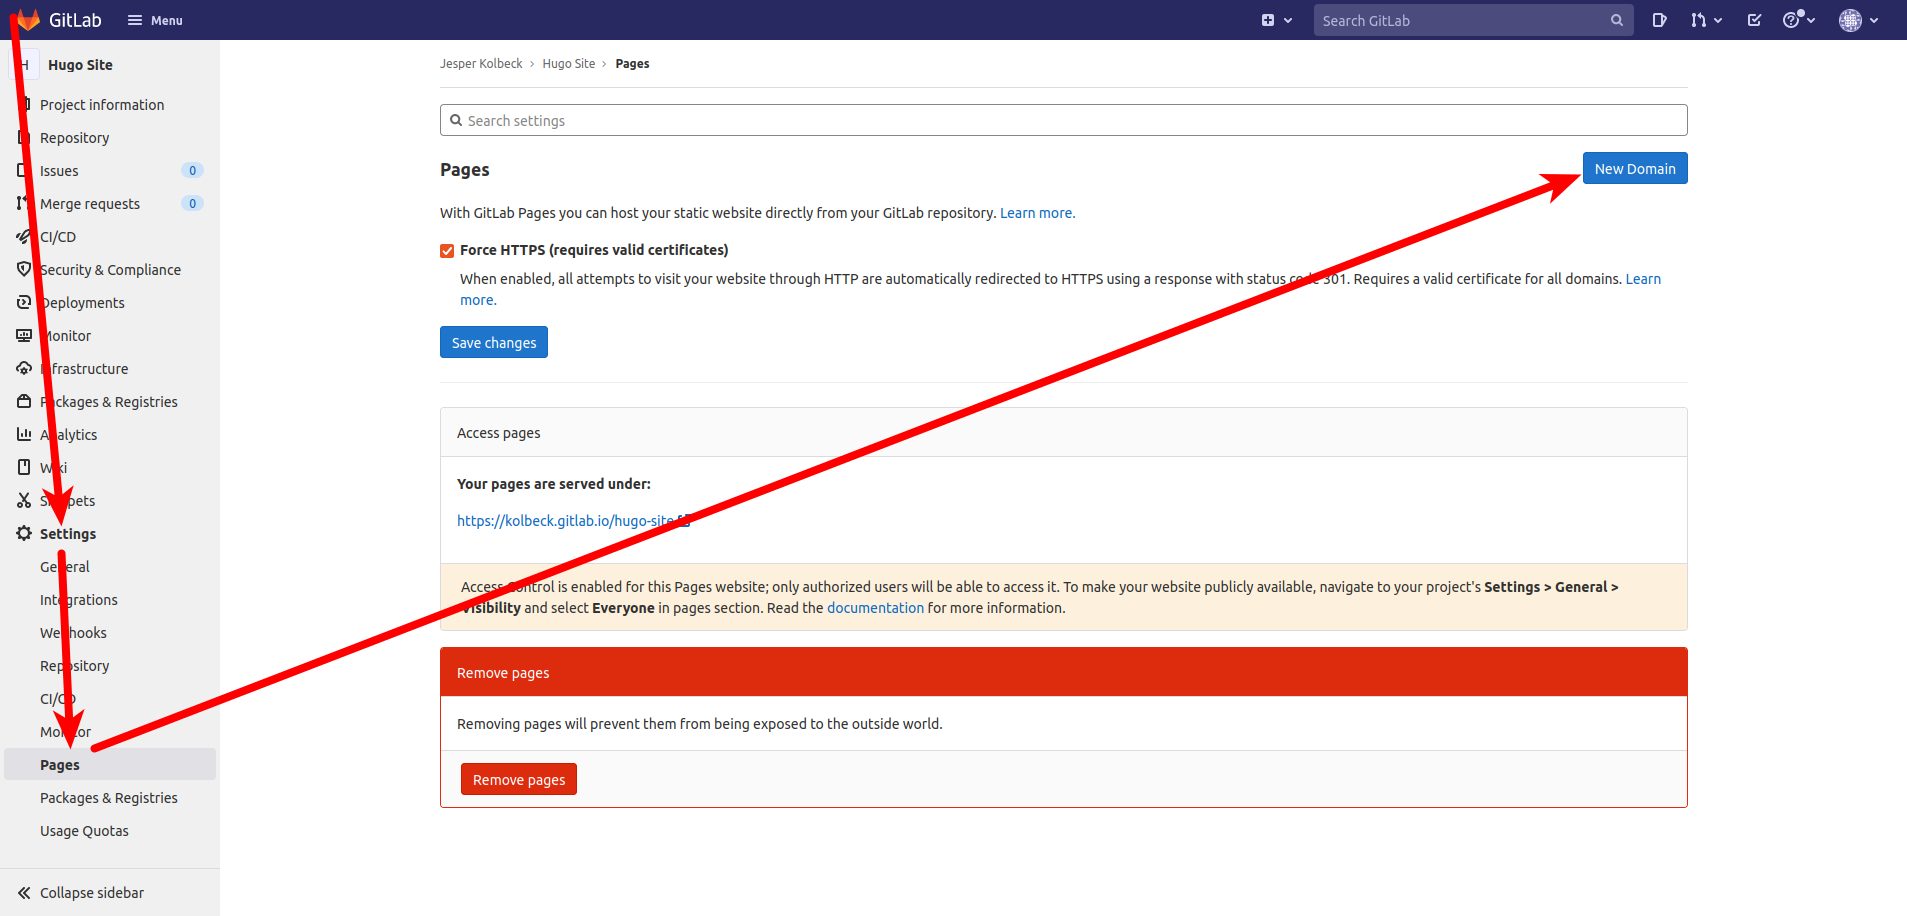Open the GitLab logo home link
The width and height of the screenshot is (1907, 916).
point(60,20)
